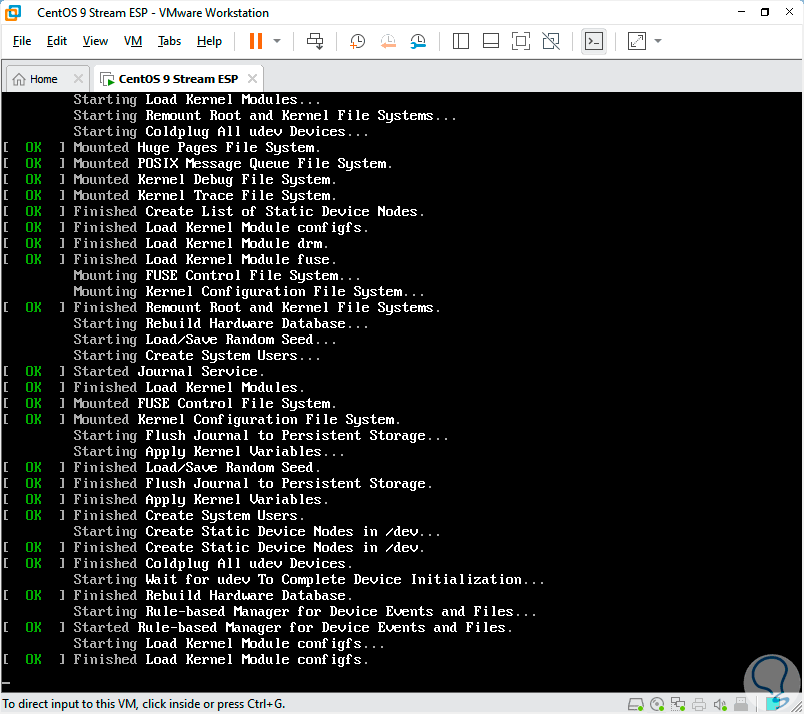Close the CentOS 9 Stream ESP tab

point(252,78)
